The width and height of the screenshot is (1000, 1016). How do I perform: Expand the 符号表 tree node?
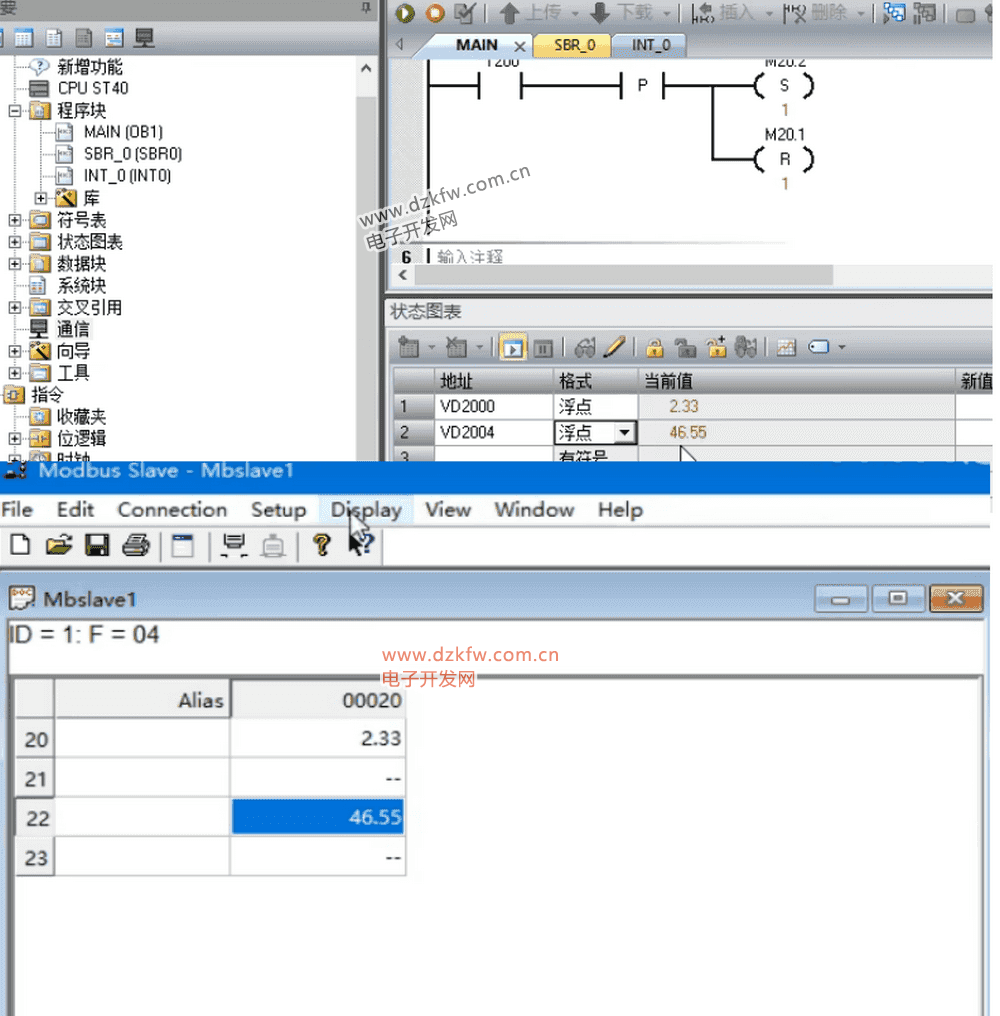tap(14, 220)
